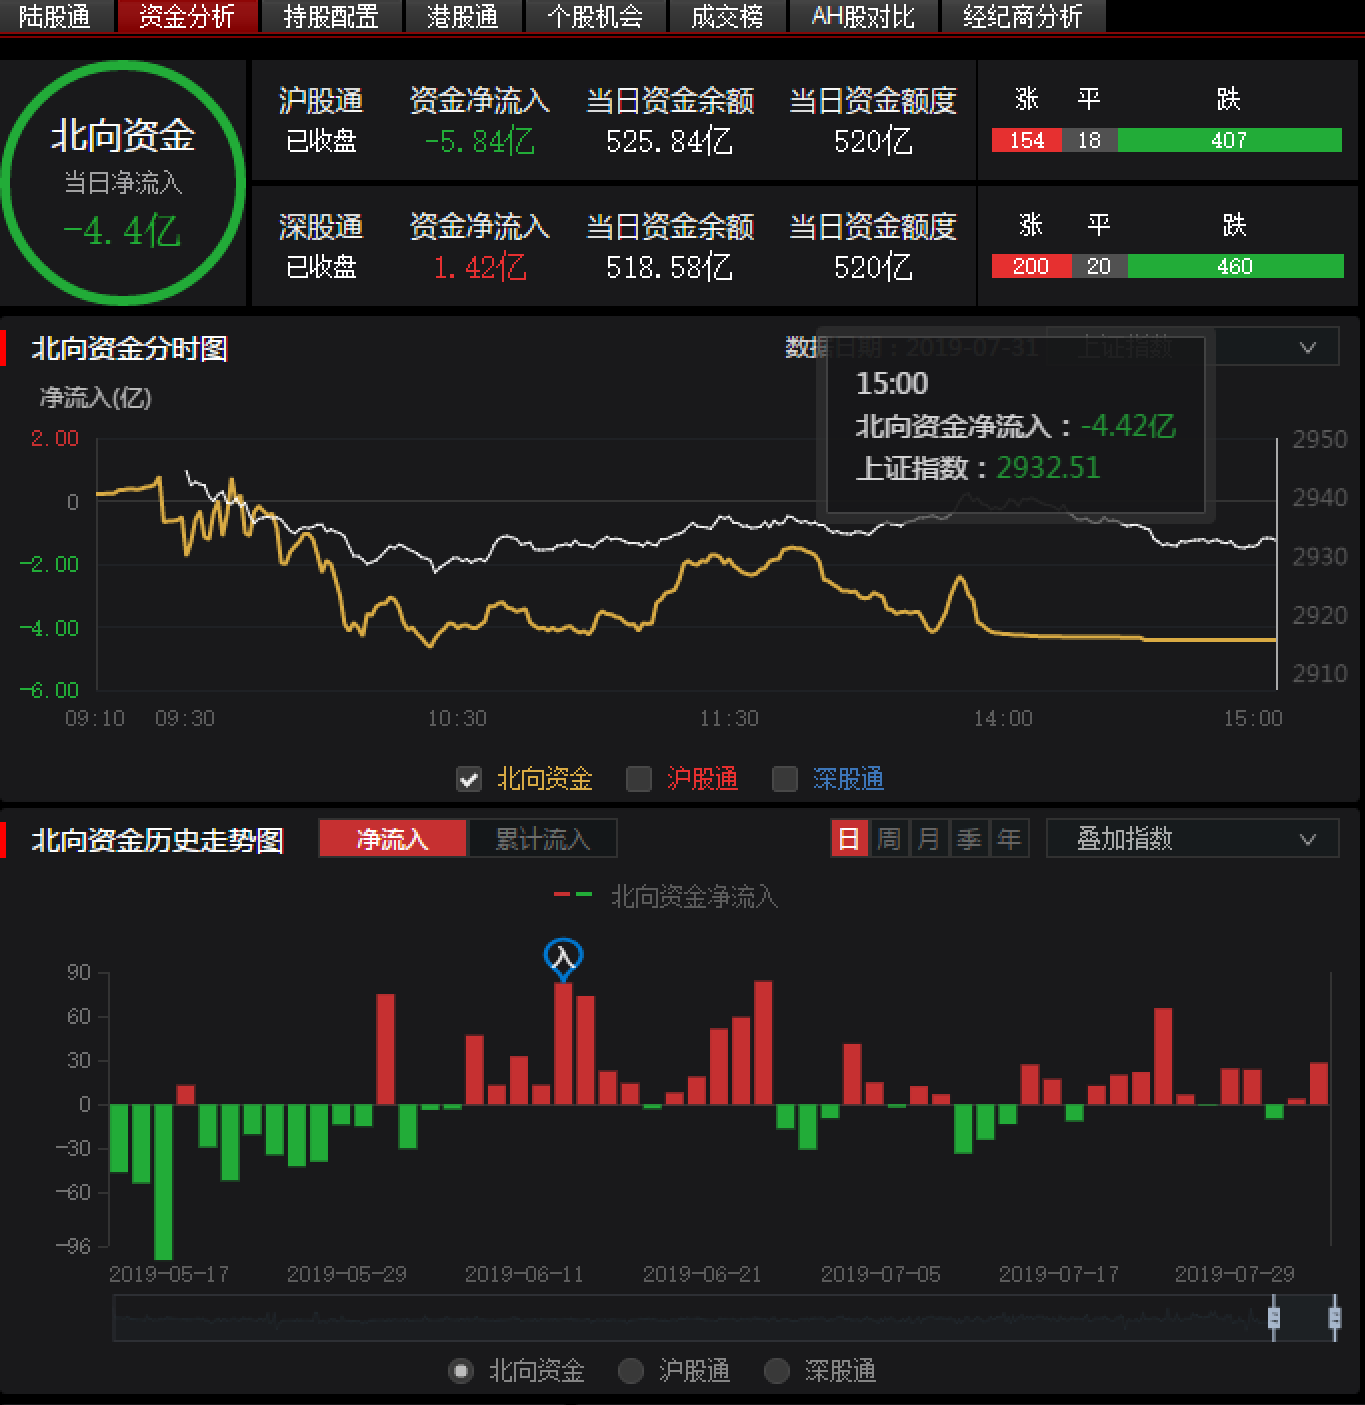This screenshot has width=1365, height=1405.
Task: Click the 10:30 time axis label
Action: (457, 718)
